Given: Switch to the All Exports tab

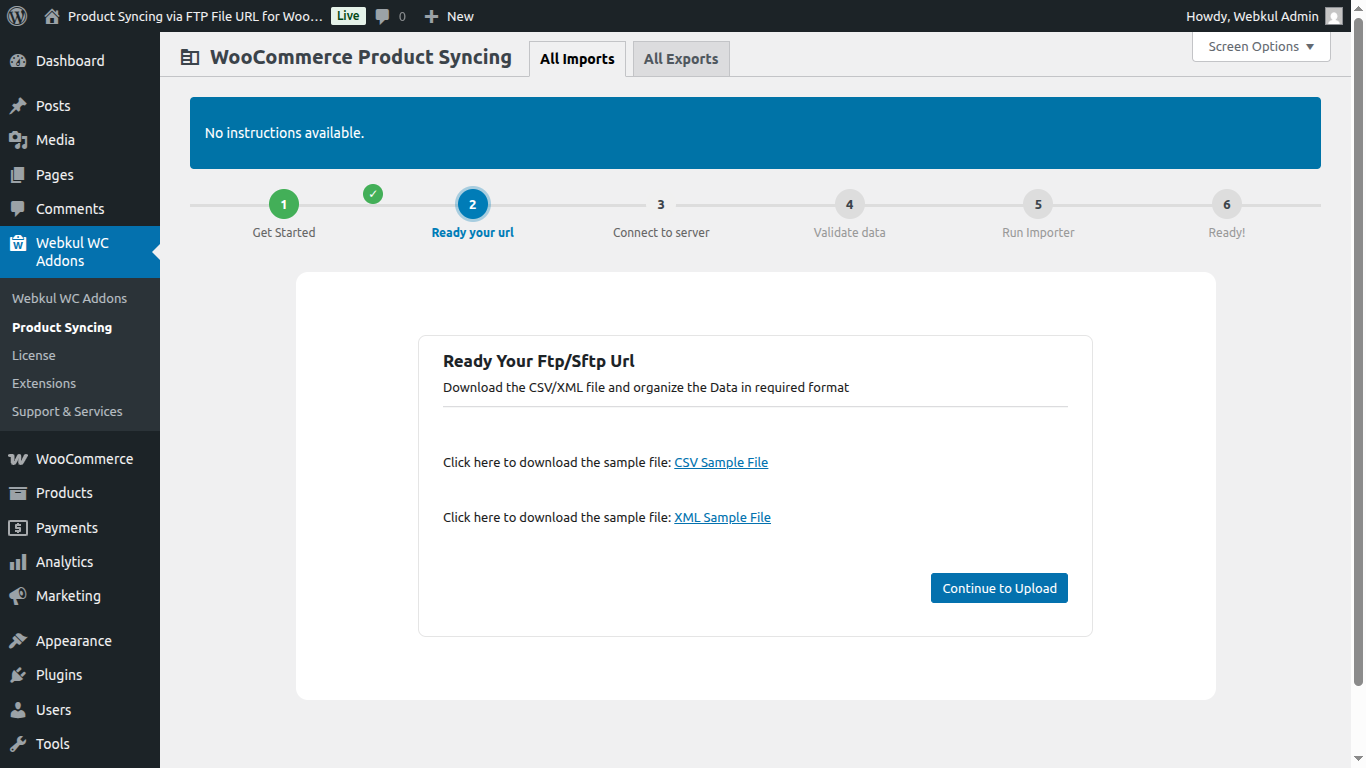Looking at the screenshot, I should [x=680, y=58].
